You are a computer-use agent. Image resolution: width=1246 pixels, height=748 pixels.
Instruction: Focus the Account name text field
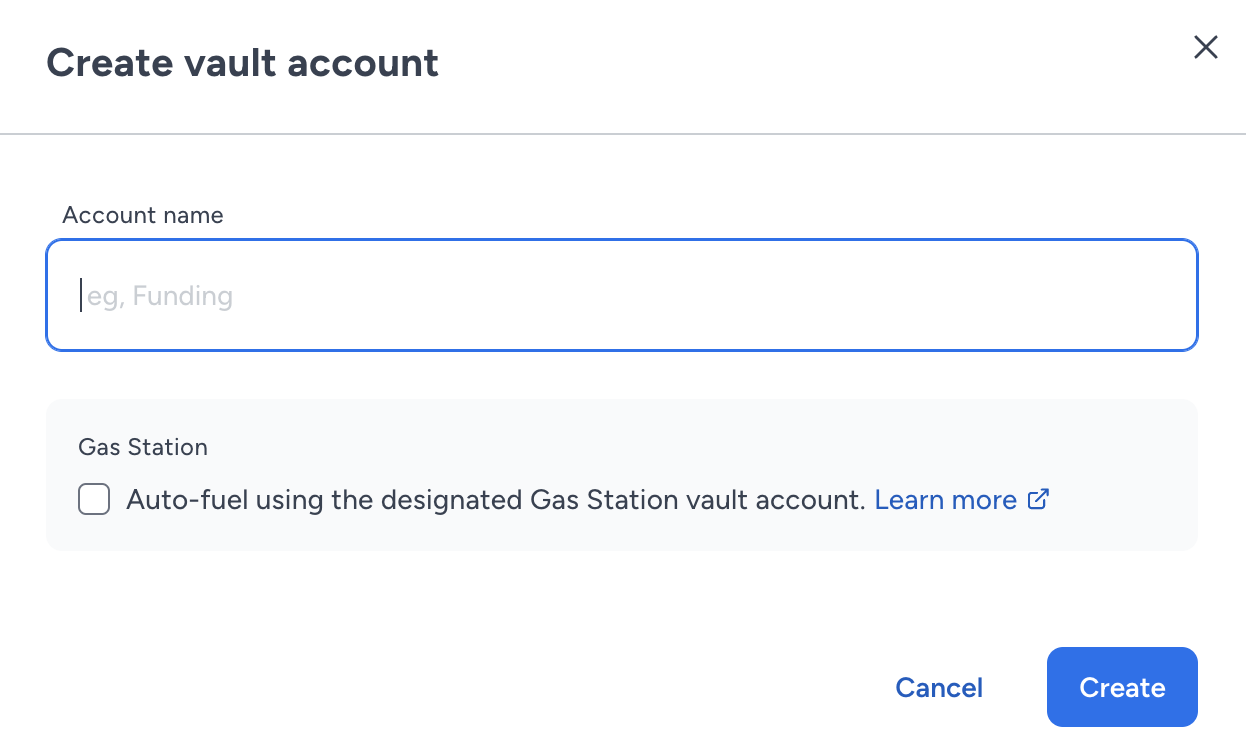[622, 295]
